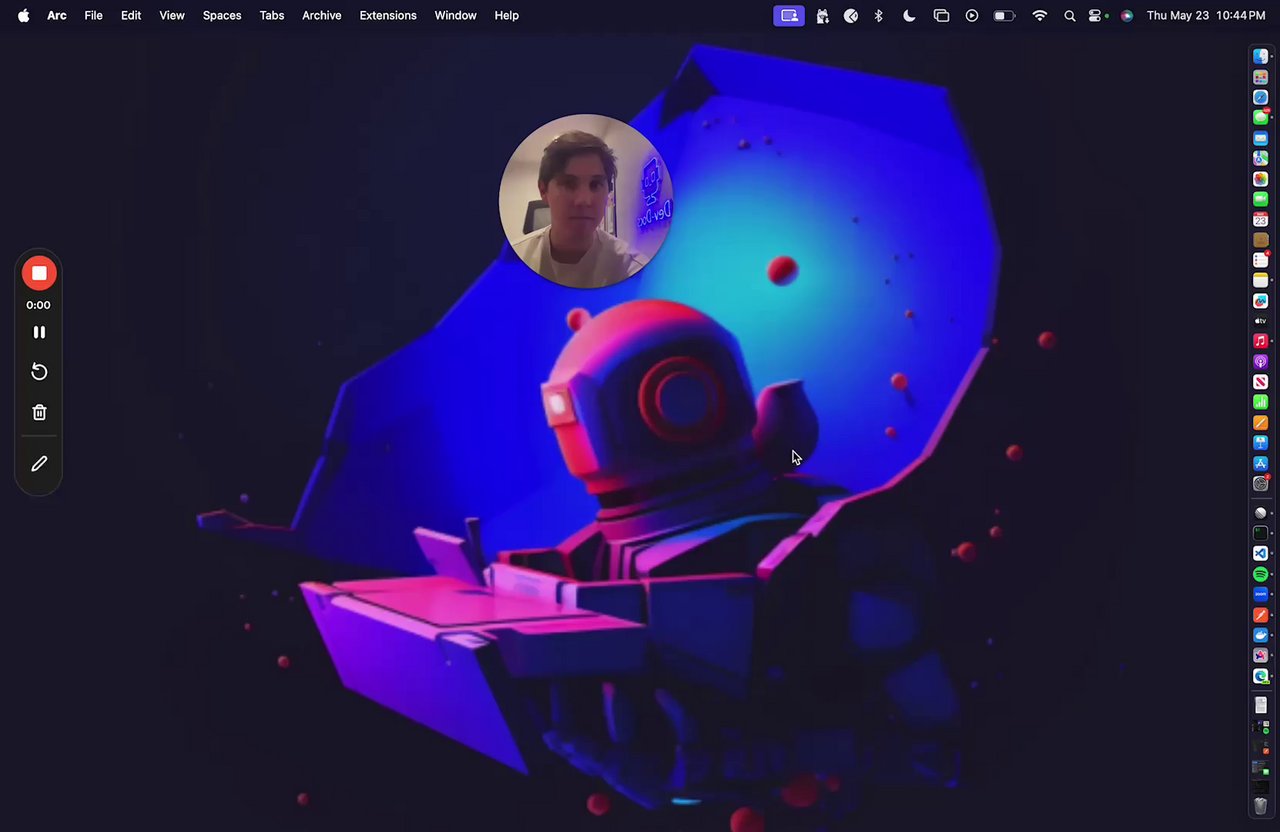This screenshot has width=1280, height=832.
Task: Open Numbers from the dock
Action: pos(1261,401)
